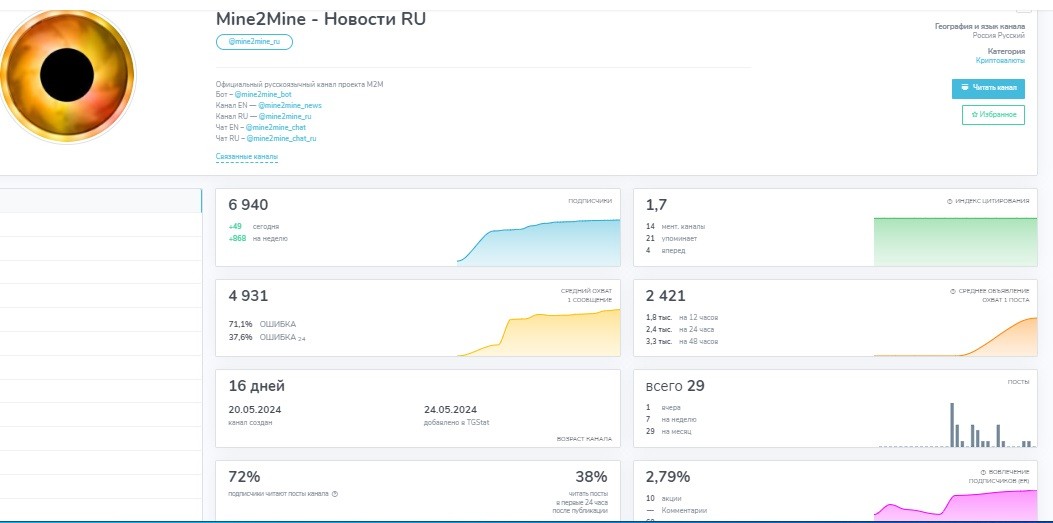Click the engagement rate '2,79%'

click(668, 477)
